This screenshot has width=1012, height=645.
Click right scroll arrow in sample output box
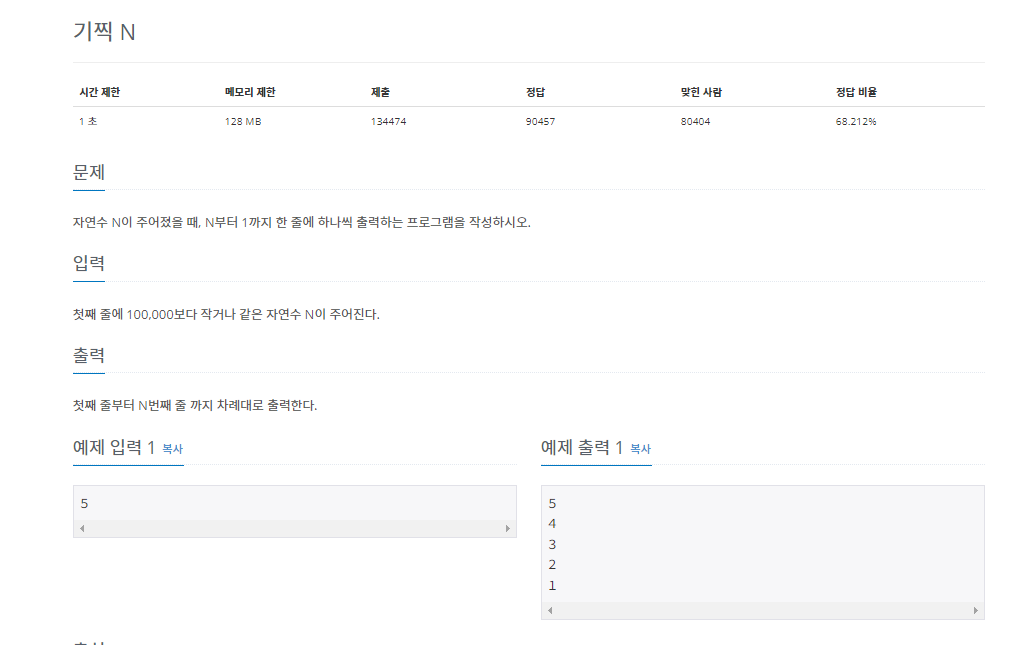pyautogui.click(x=976, y=610)
